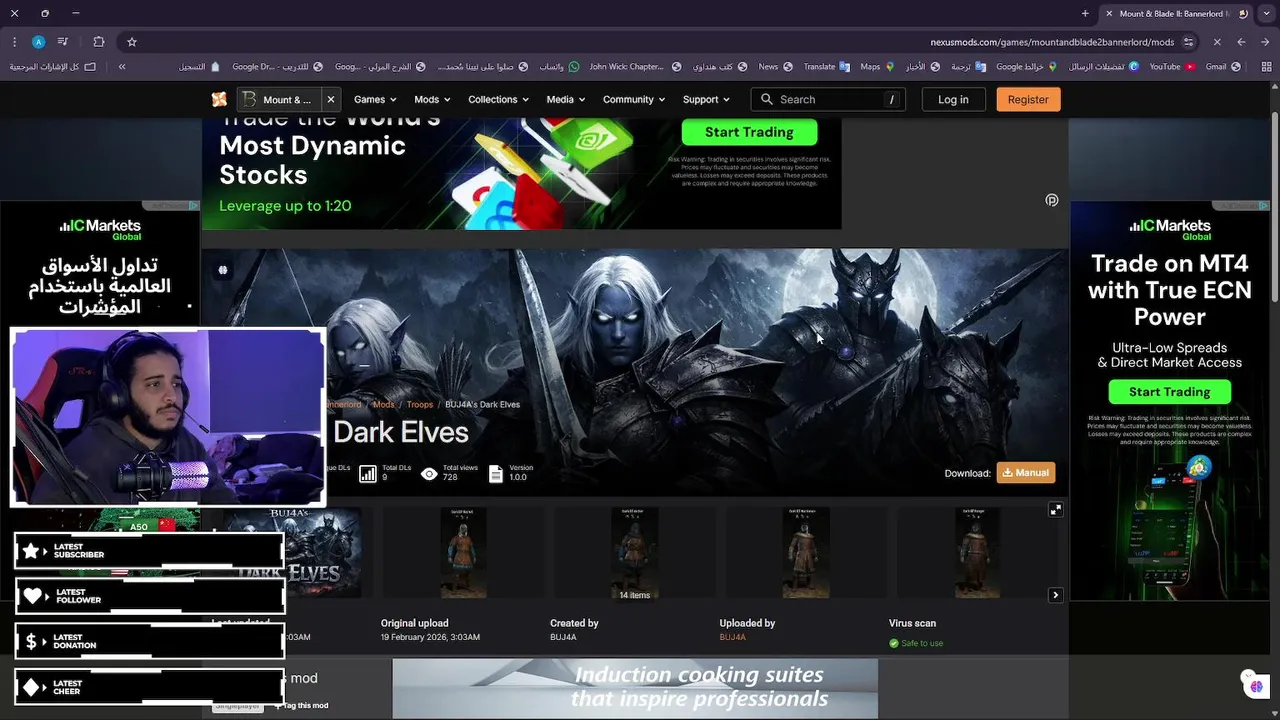Click the Log in button
The height and width of the screenshot is (720, 1280).
coord(953,99)
